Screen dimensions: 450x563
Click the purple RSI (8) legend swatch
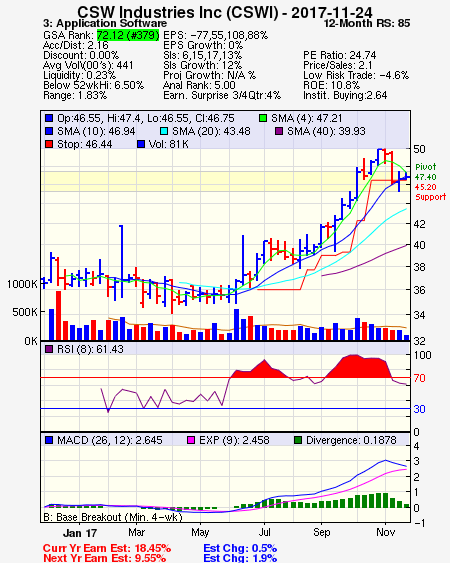pyautogui.click(x=49, y=349)
